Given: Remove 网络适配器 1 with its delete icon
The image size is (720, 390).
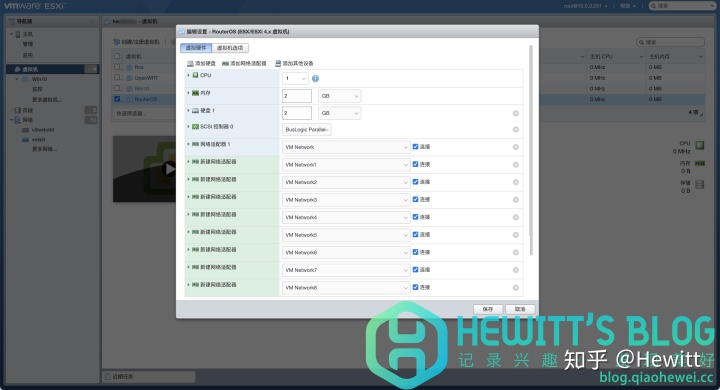Looking at the screenshot, I should click(x=516, y=147).
